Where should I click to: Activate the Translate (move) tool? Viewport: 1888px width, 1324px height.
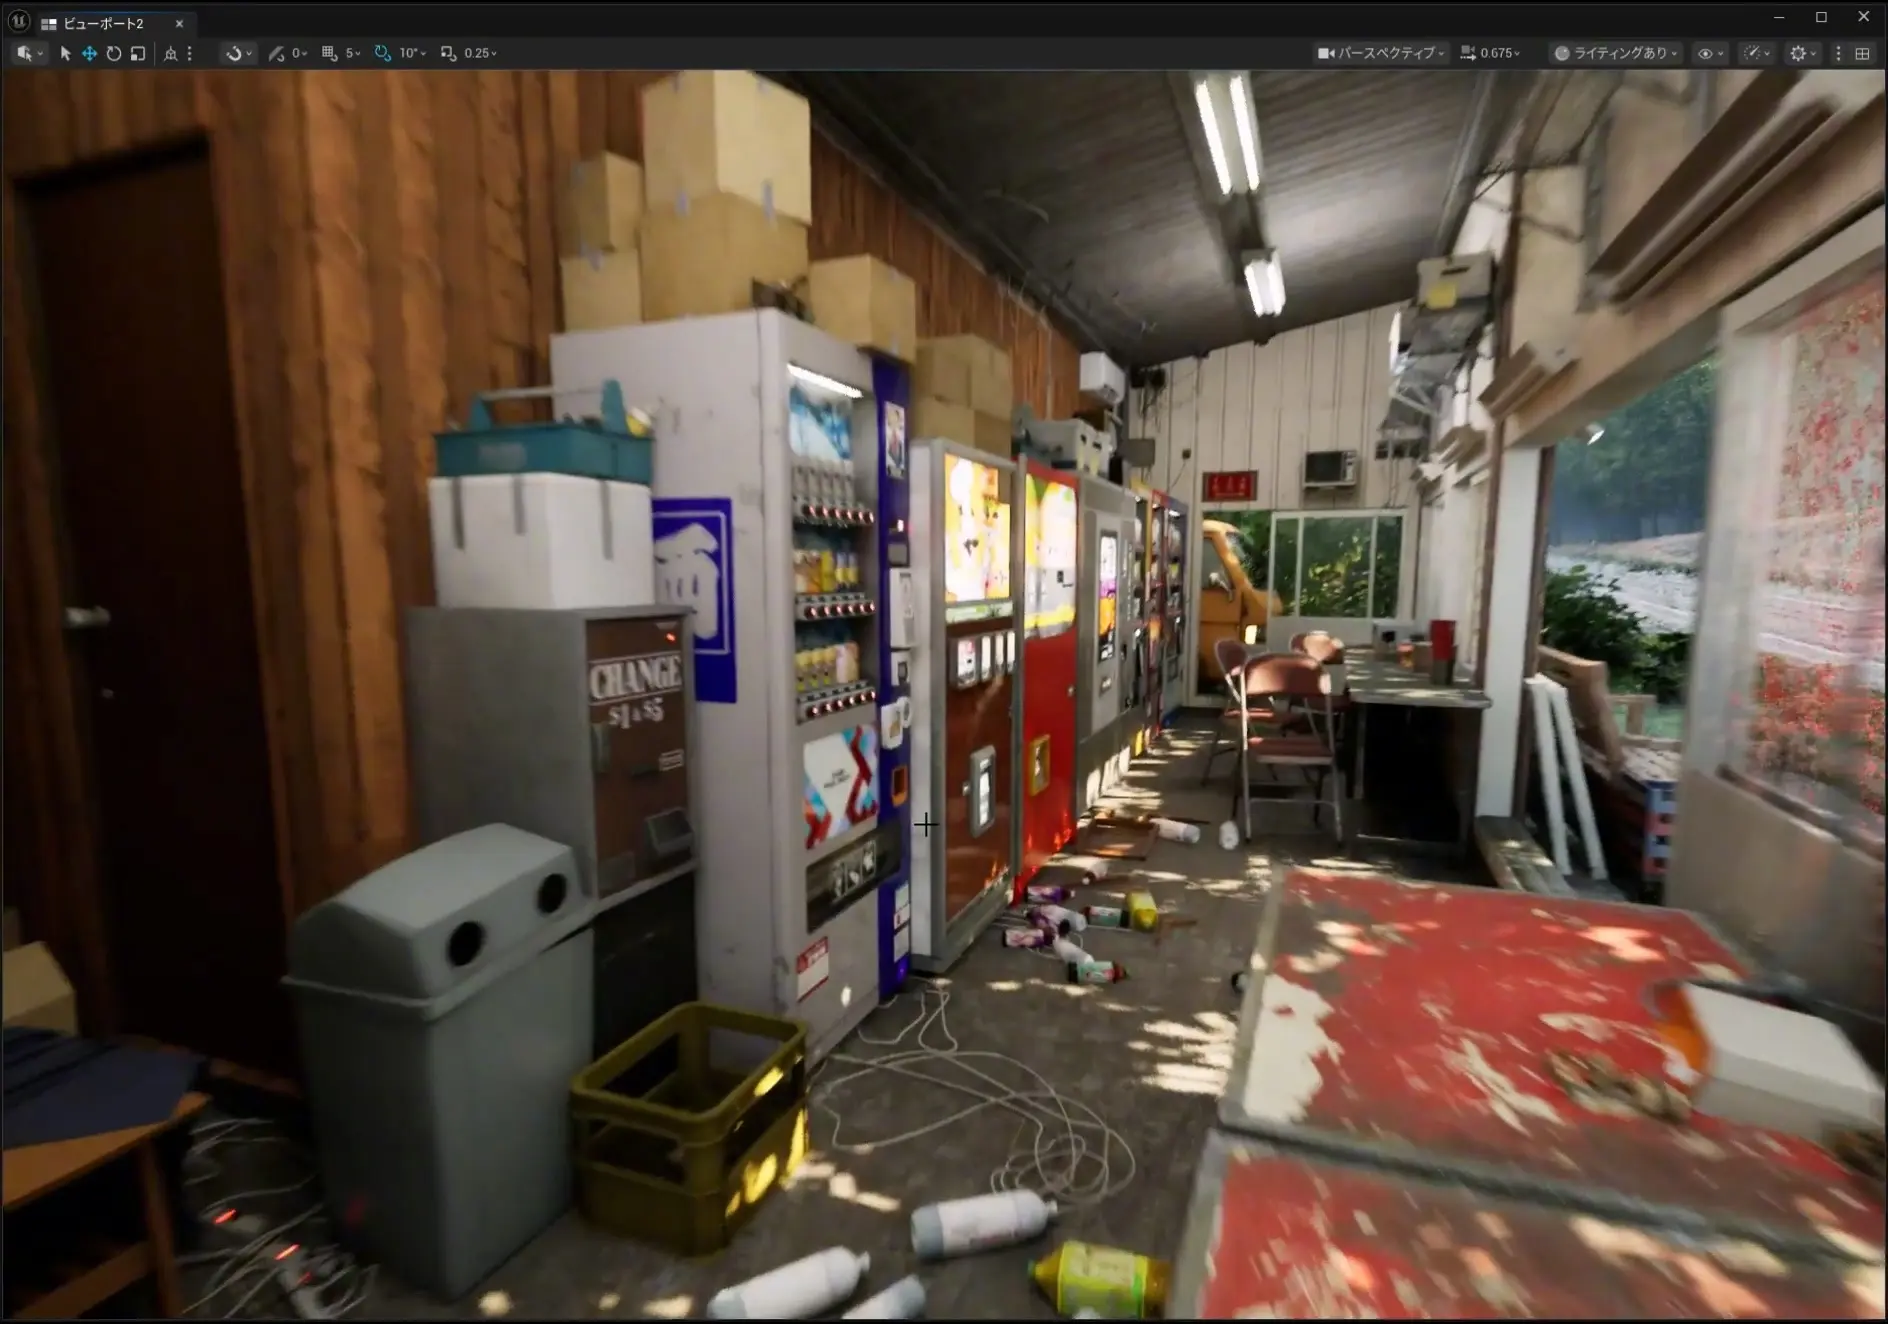pos(89,53)
